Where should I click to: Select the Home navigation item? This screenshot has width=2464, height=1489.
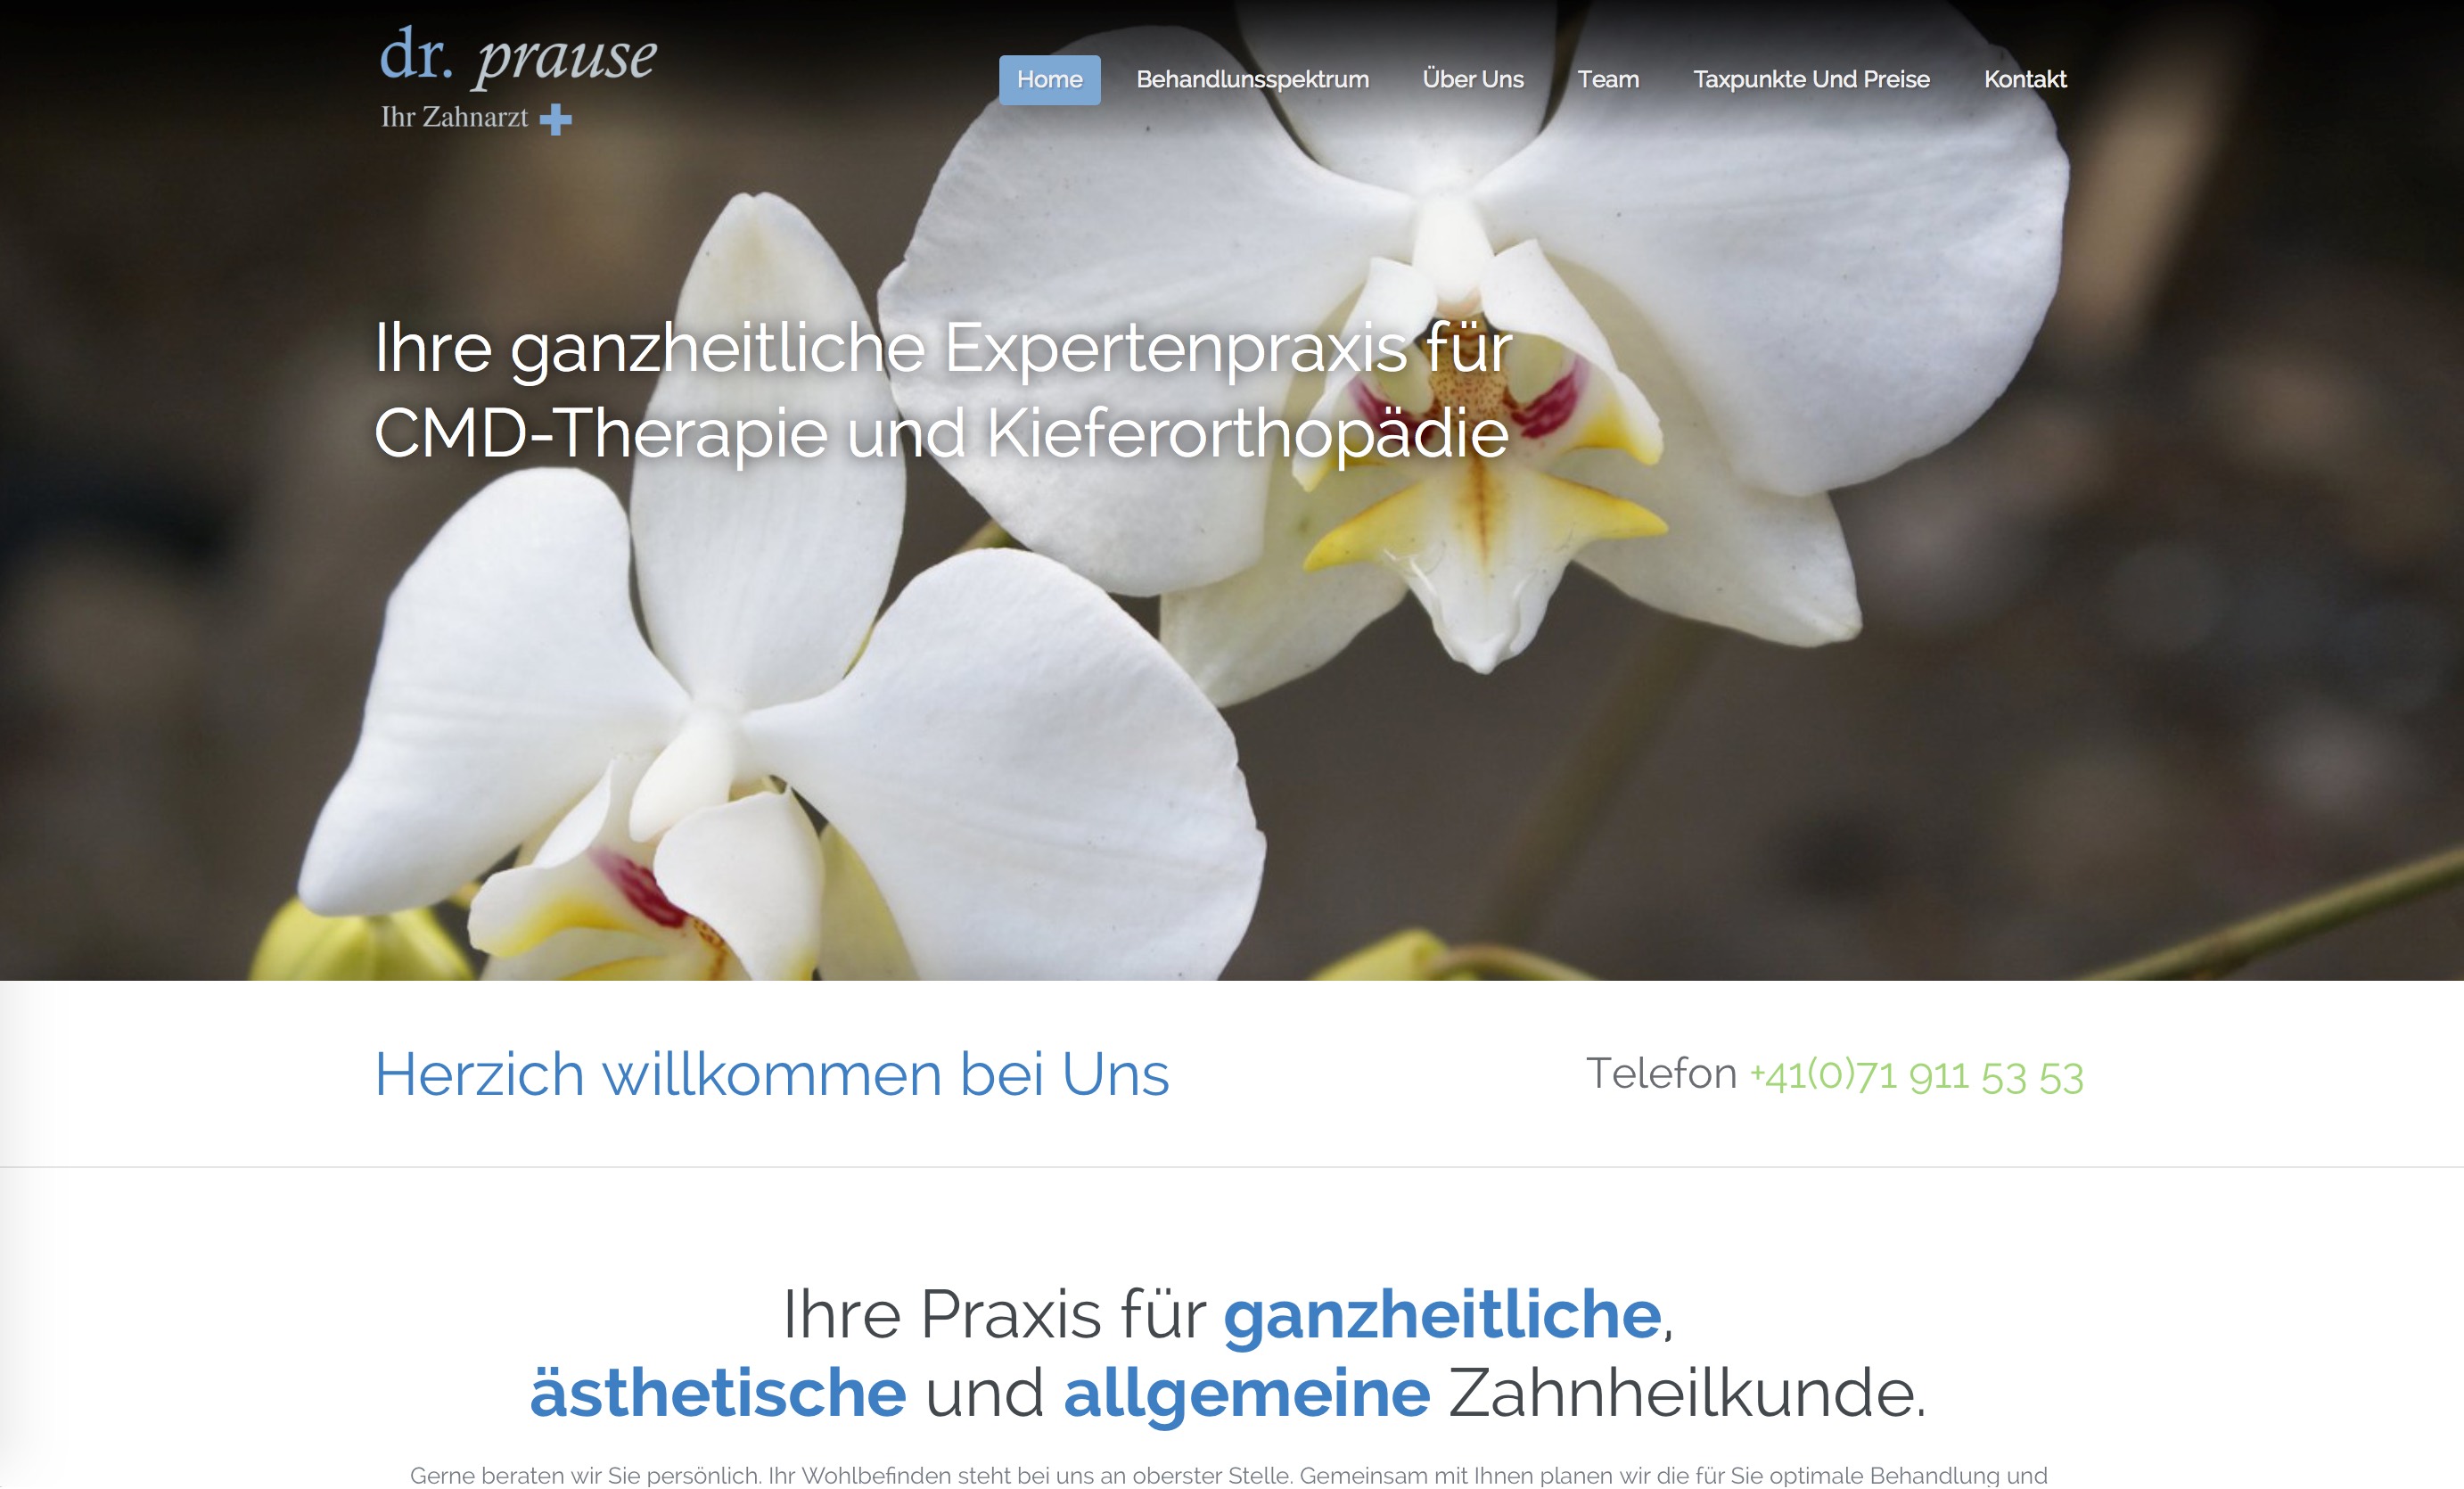point(1049,80)
